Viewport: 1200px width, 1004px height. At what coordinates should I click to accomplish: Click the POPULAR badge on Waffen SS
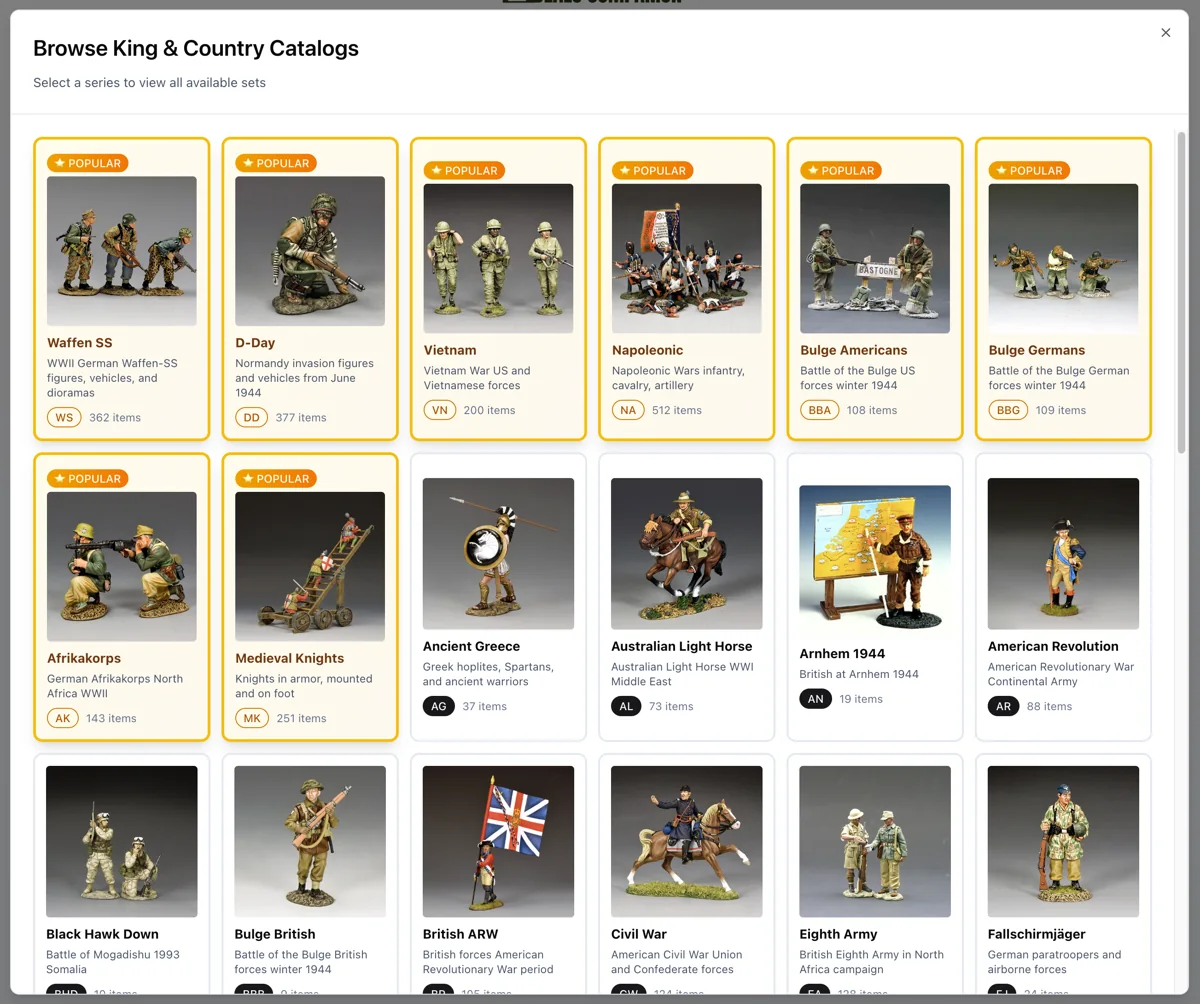click(x=87, y=163)
